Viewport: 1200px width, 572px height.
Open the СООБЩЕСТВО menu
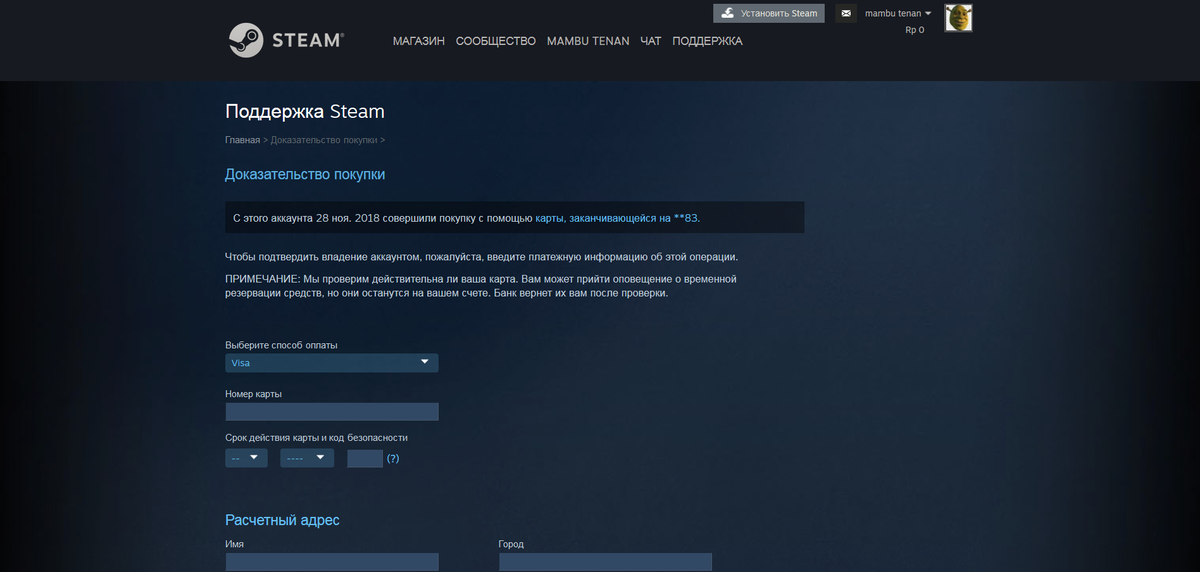tap(496, 41)
